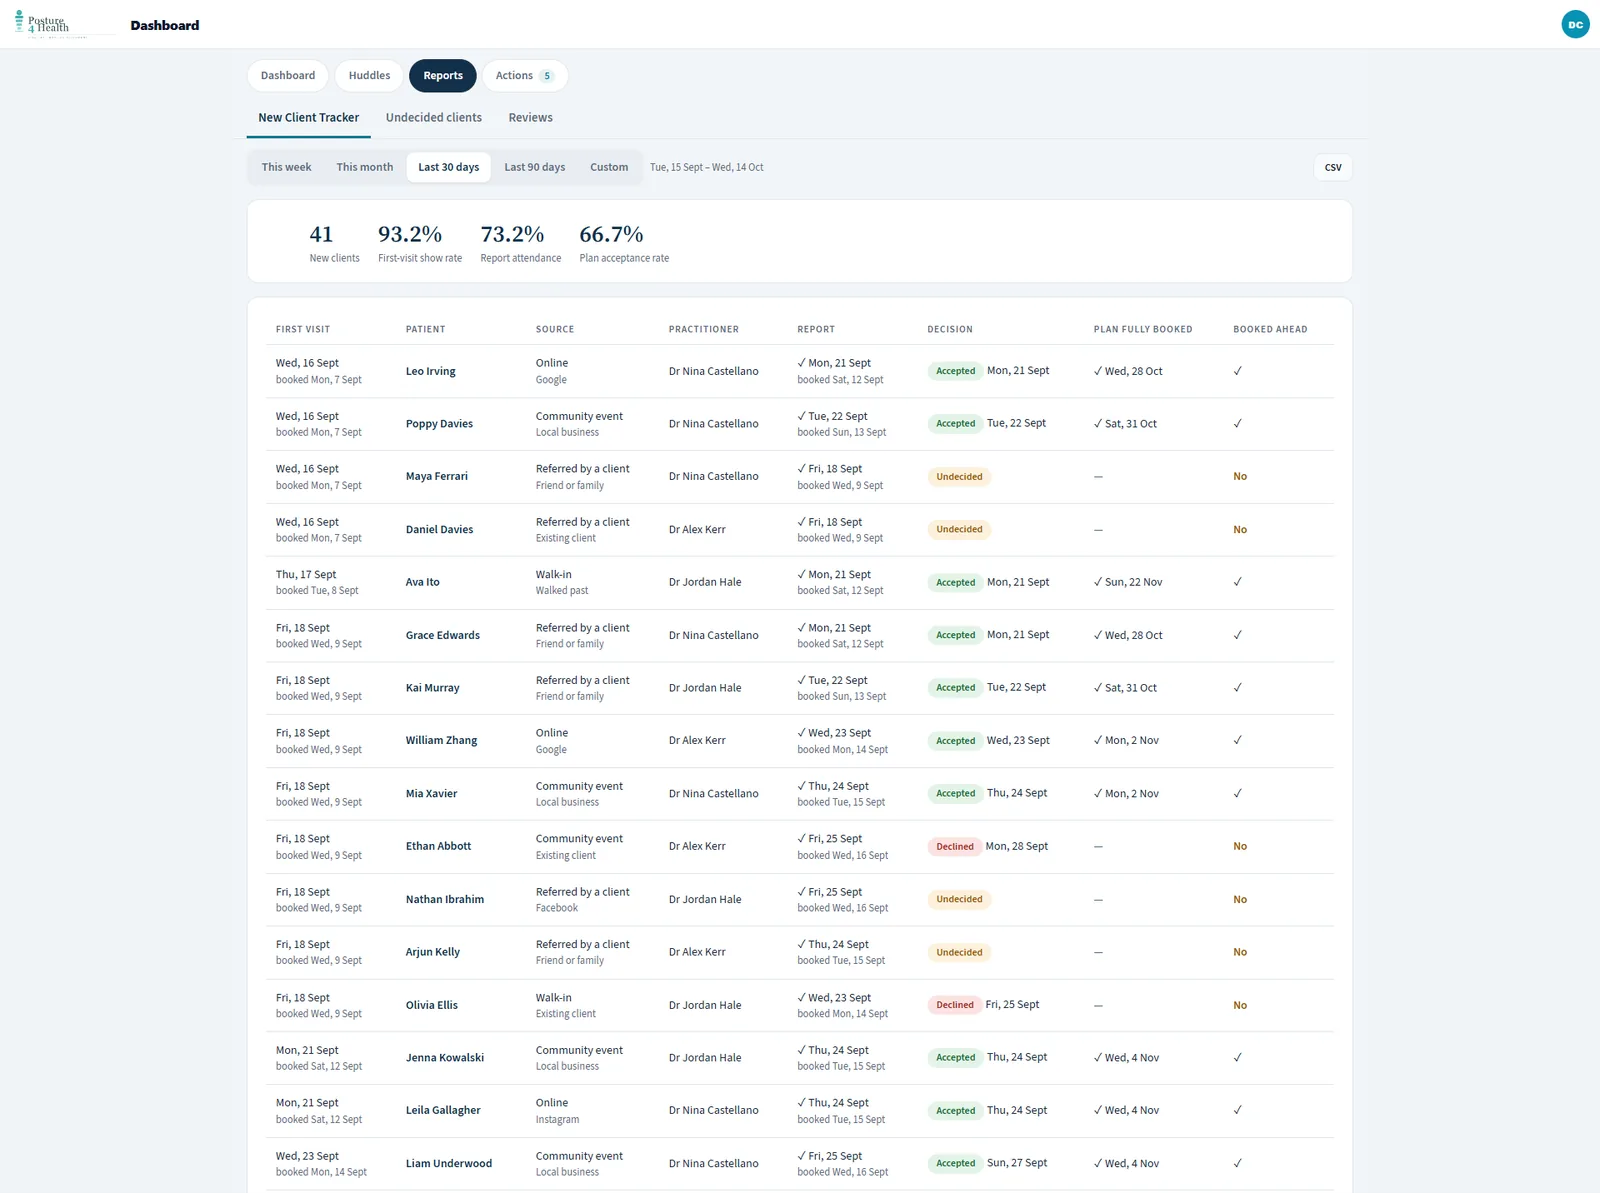Open the DC user avatar menu
The image size is (1600, 1193).
(1575, 24)
